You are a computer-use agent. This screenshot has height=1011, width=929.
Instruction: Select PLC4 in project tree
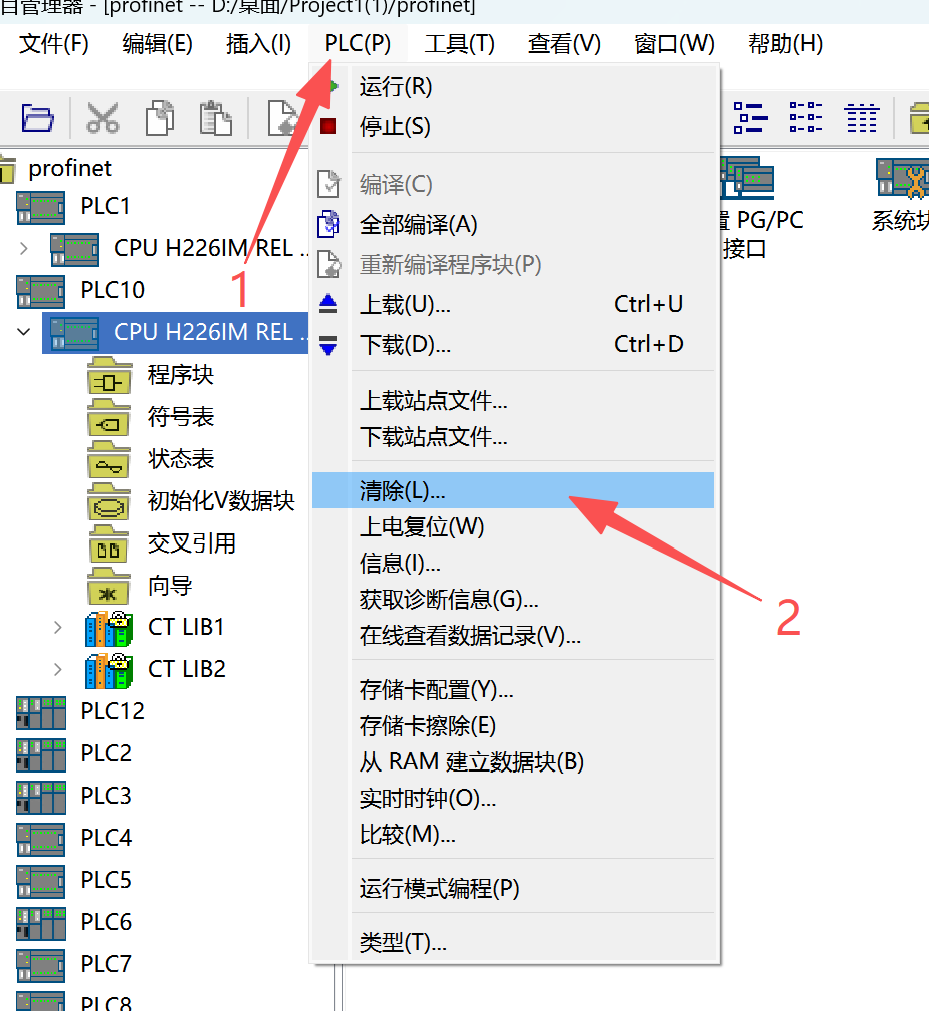(106, 838)
